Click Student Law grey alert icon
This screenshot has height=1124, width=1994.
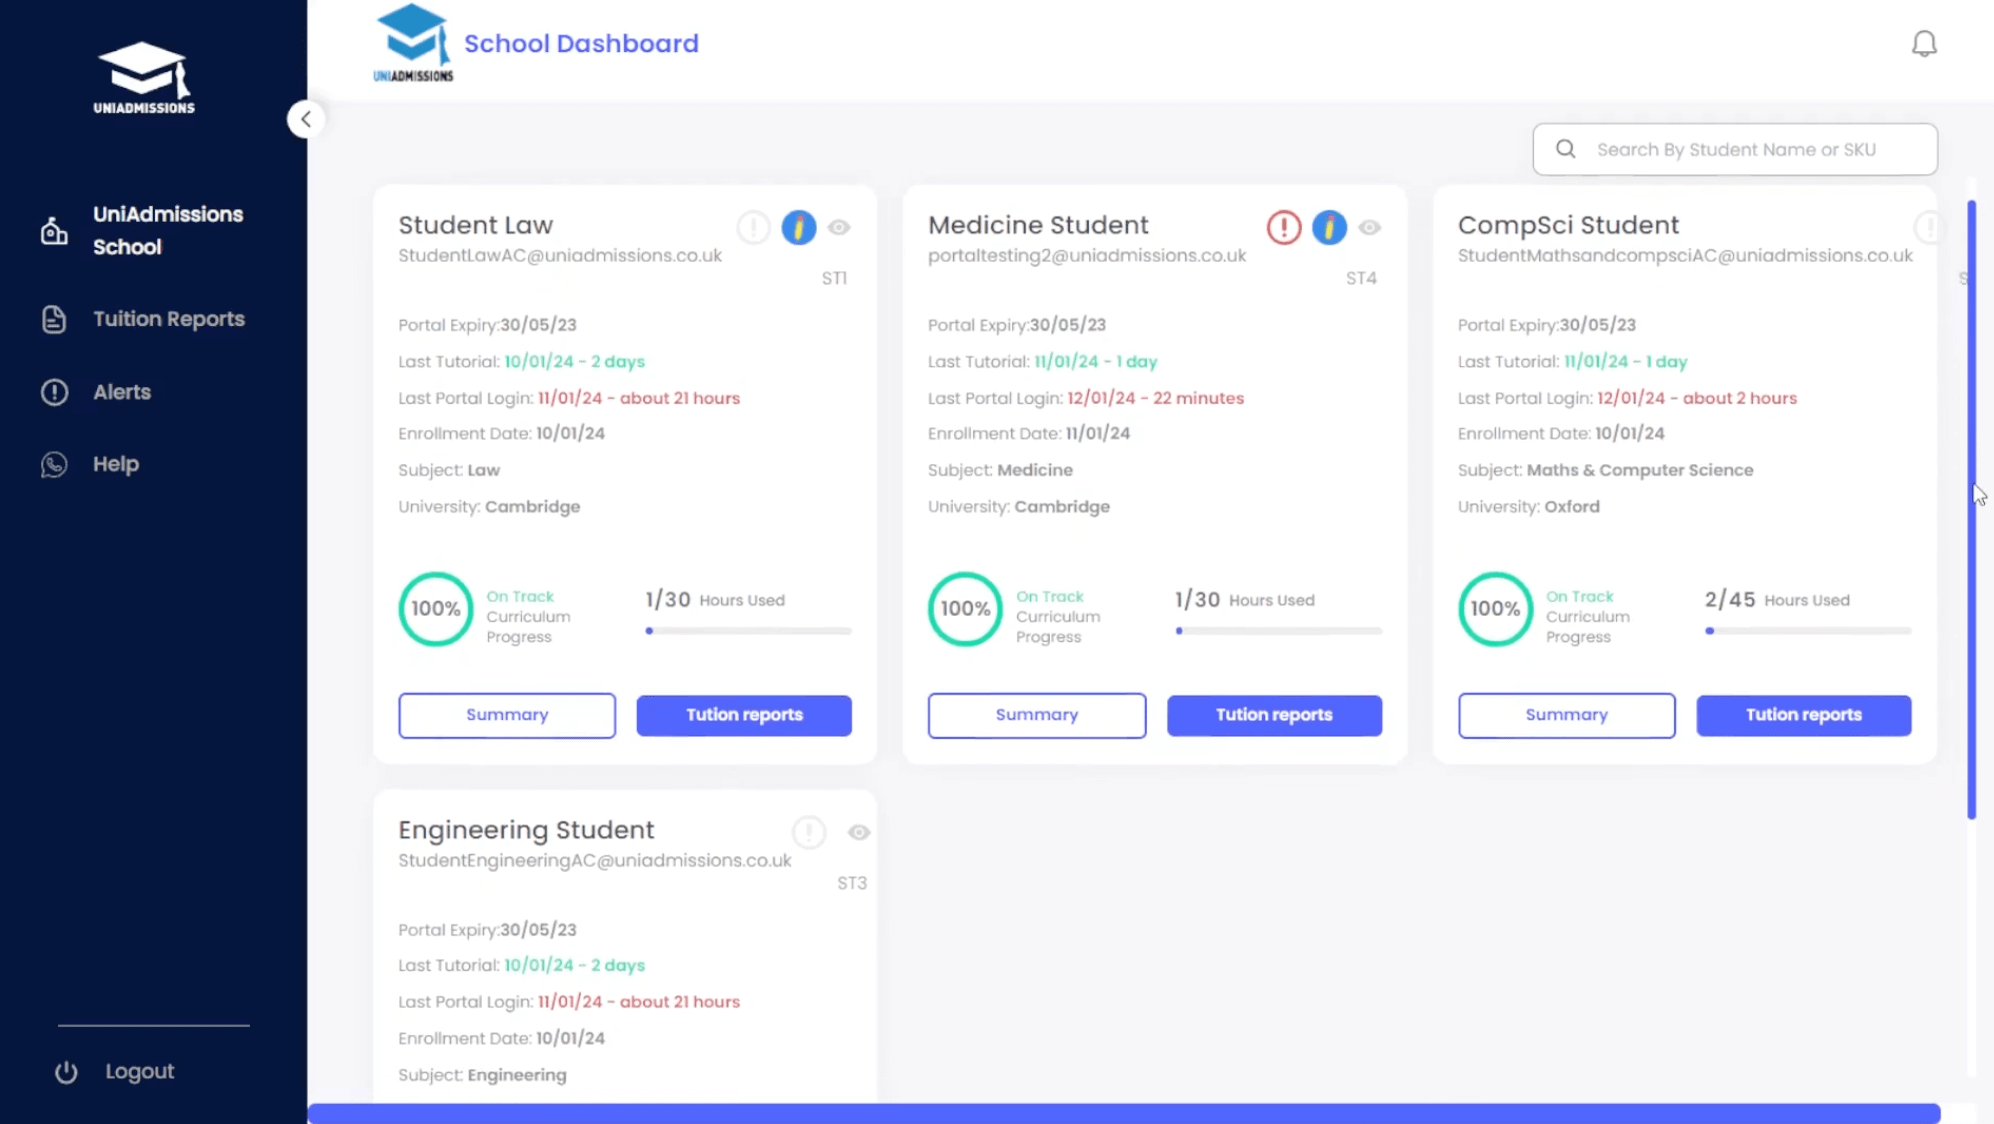753,227
